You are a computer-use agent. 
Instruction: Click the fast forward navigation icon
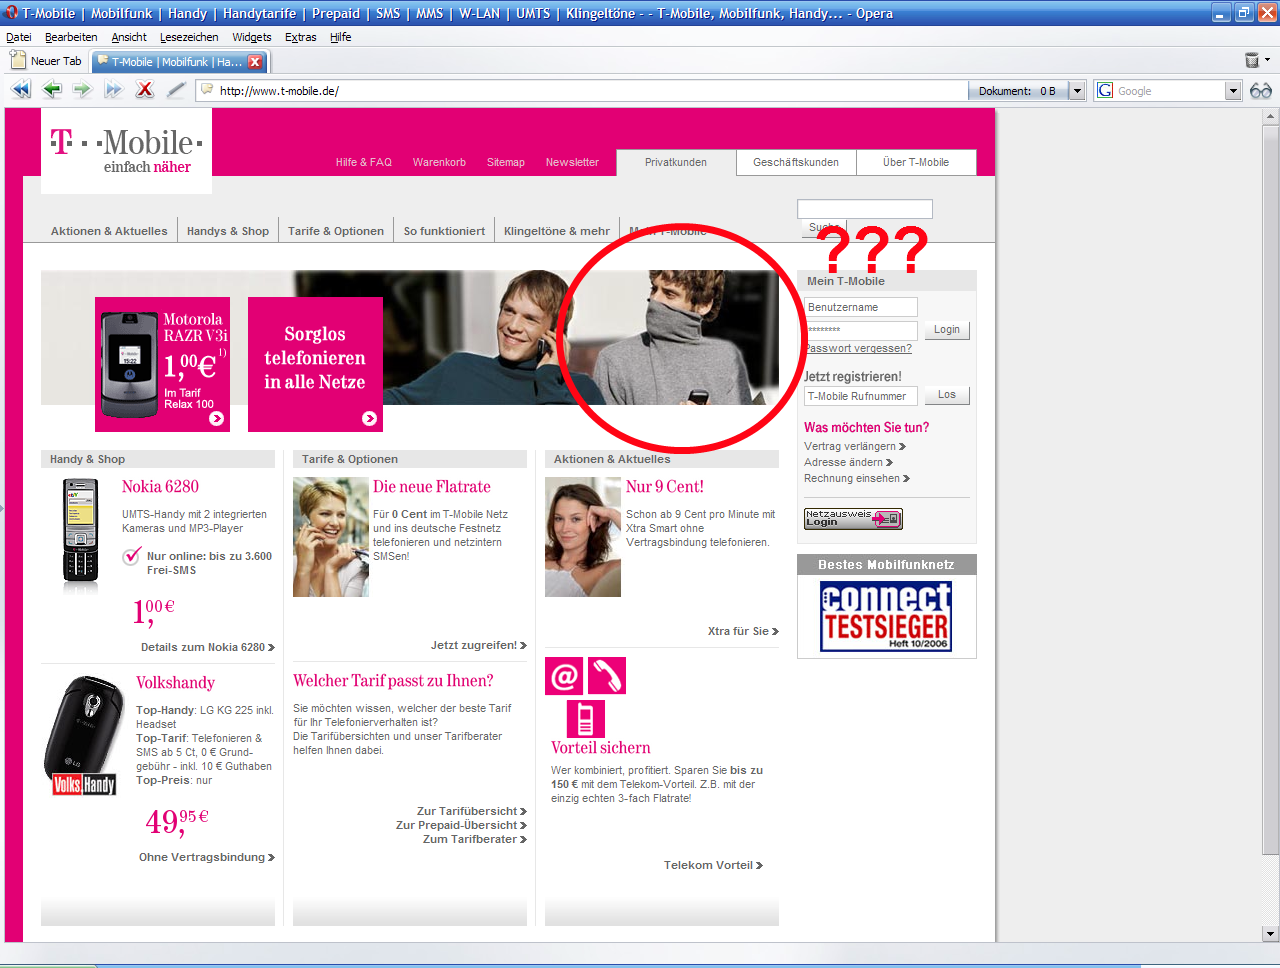tap(113, 90)
